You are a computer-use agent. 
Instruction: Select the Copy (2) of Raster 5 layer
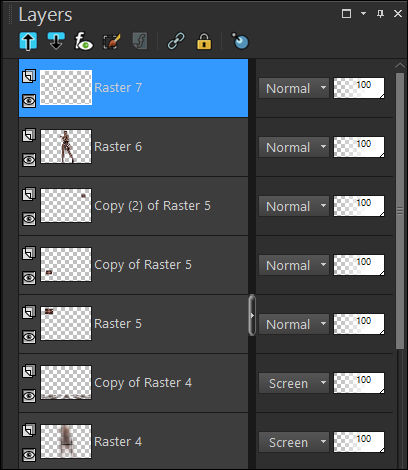coord(133,206)
